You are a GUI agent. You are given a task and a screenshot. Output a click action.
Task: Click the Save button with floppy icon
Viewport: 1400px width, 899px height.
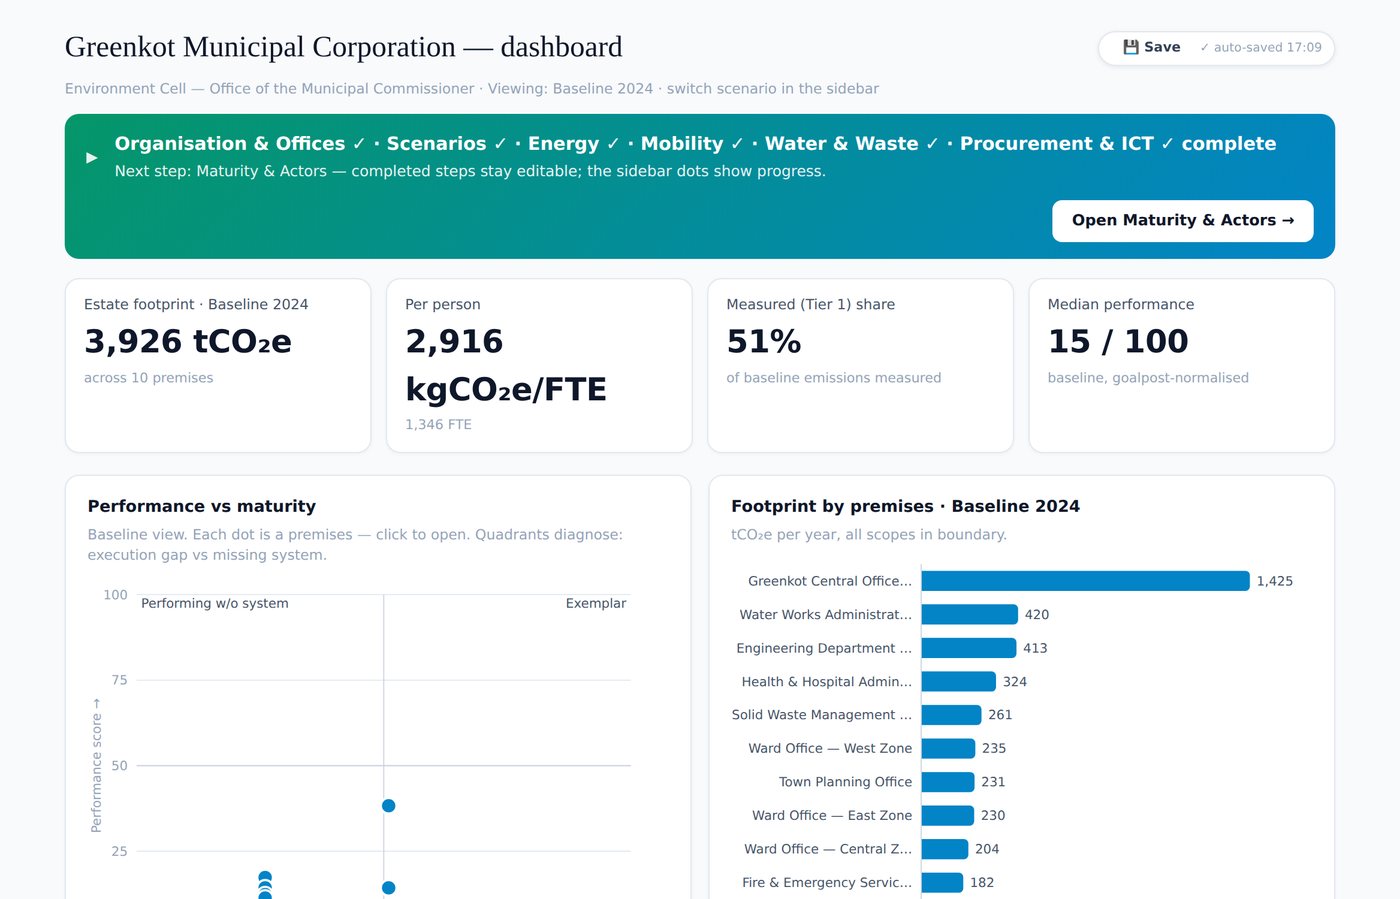point(1151,47)
